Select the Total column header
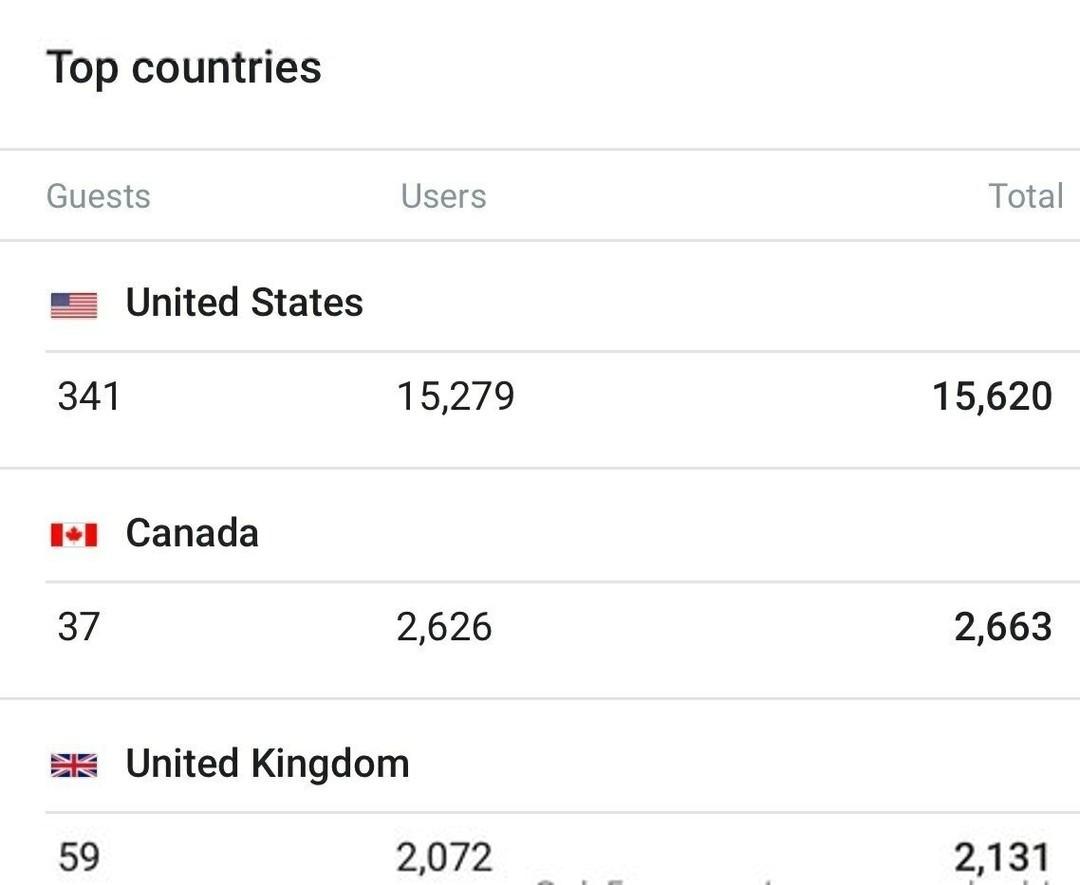 coord(1026,196)
